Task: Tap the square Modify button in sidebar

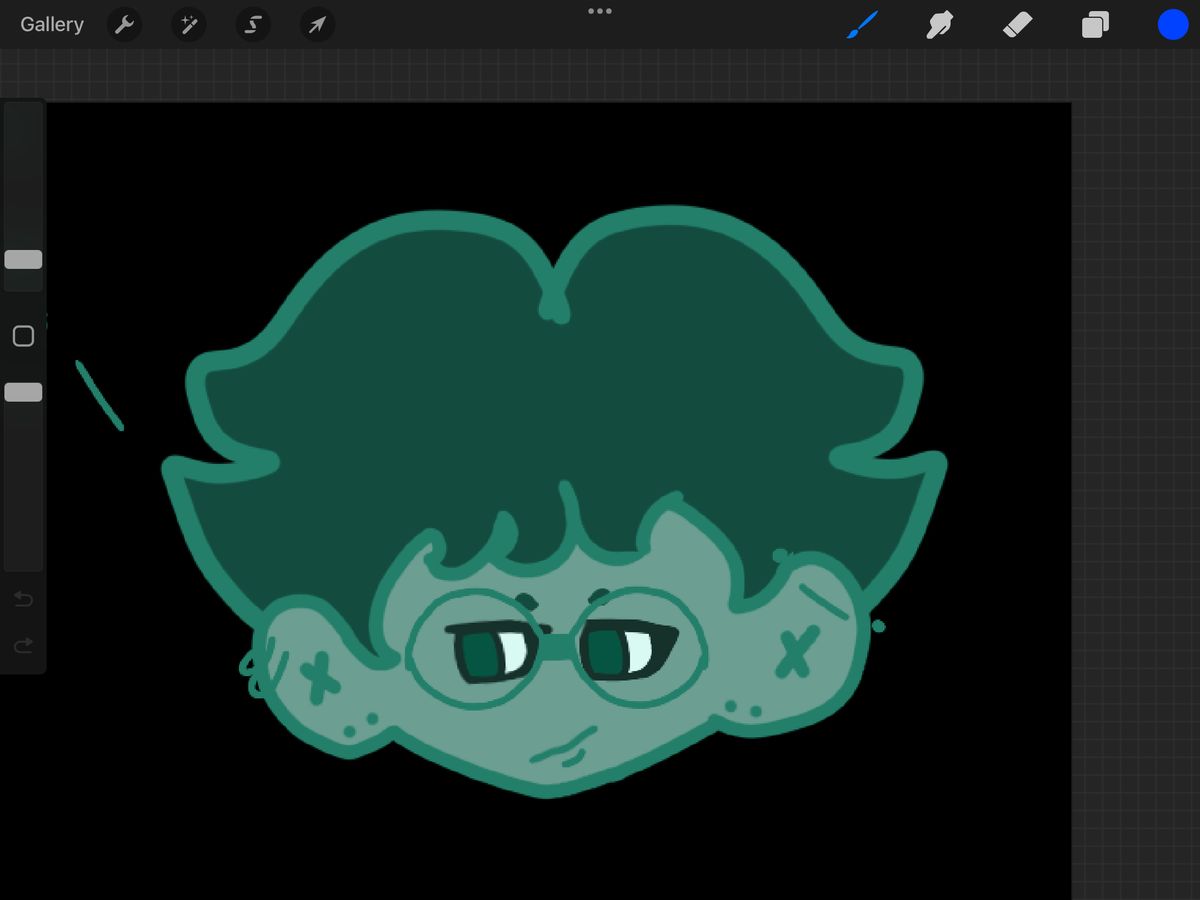Action: [x=23, y=336]
